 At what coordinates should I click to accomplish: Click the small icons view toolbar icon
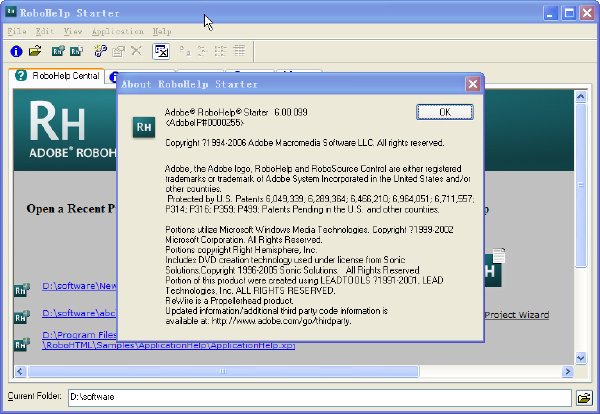click(202, 51)
